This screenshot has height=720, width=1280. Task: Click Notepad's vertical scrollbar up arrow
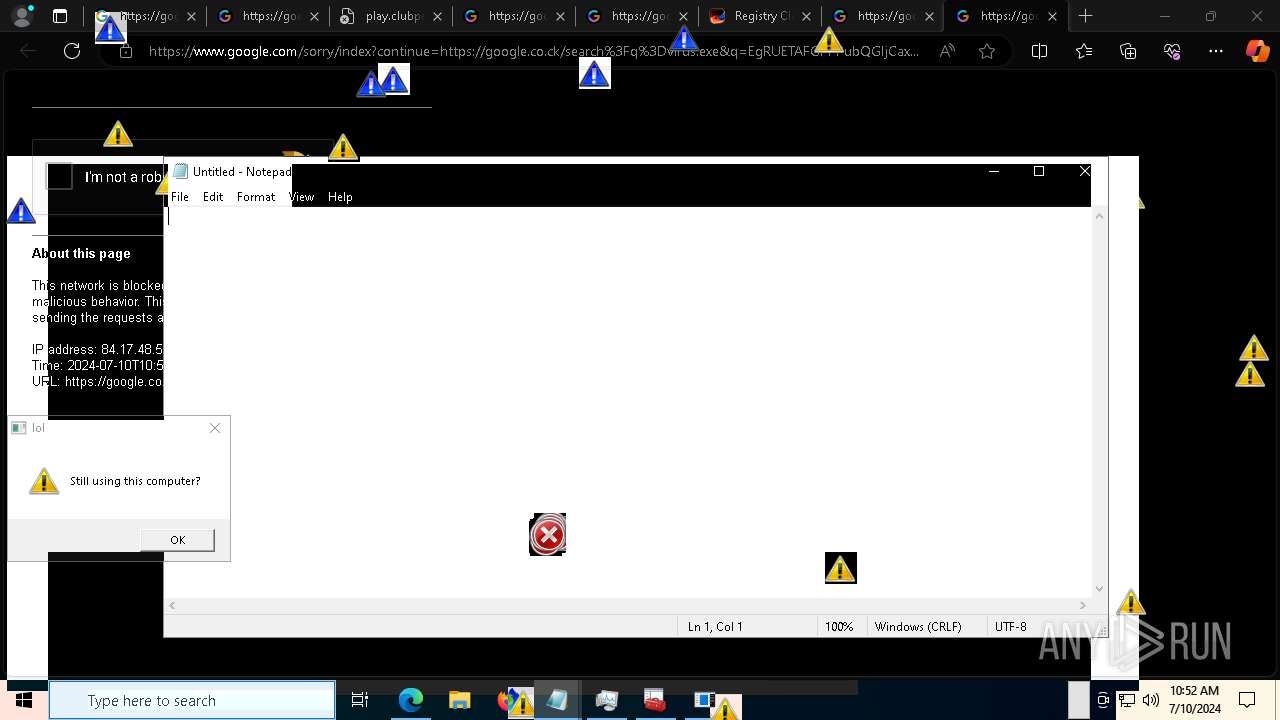(1100, 216)
